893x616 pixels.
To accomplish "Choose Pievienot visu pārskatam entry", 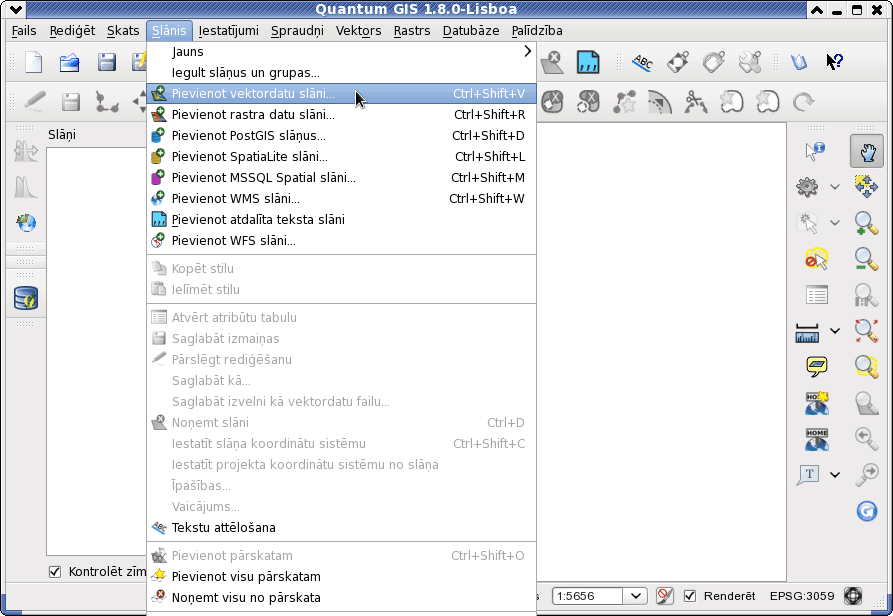I will pos(342,577).
